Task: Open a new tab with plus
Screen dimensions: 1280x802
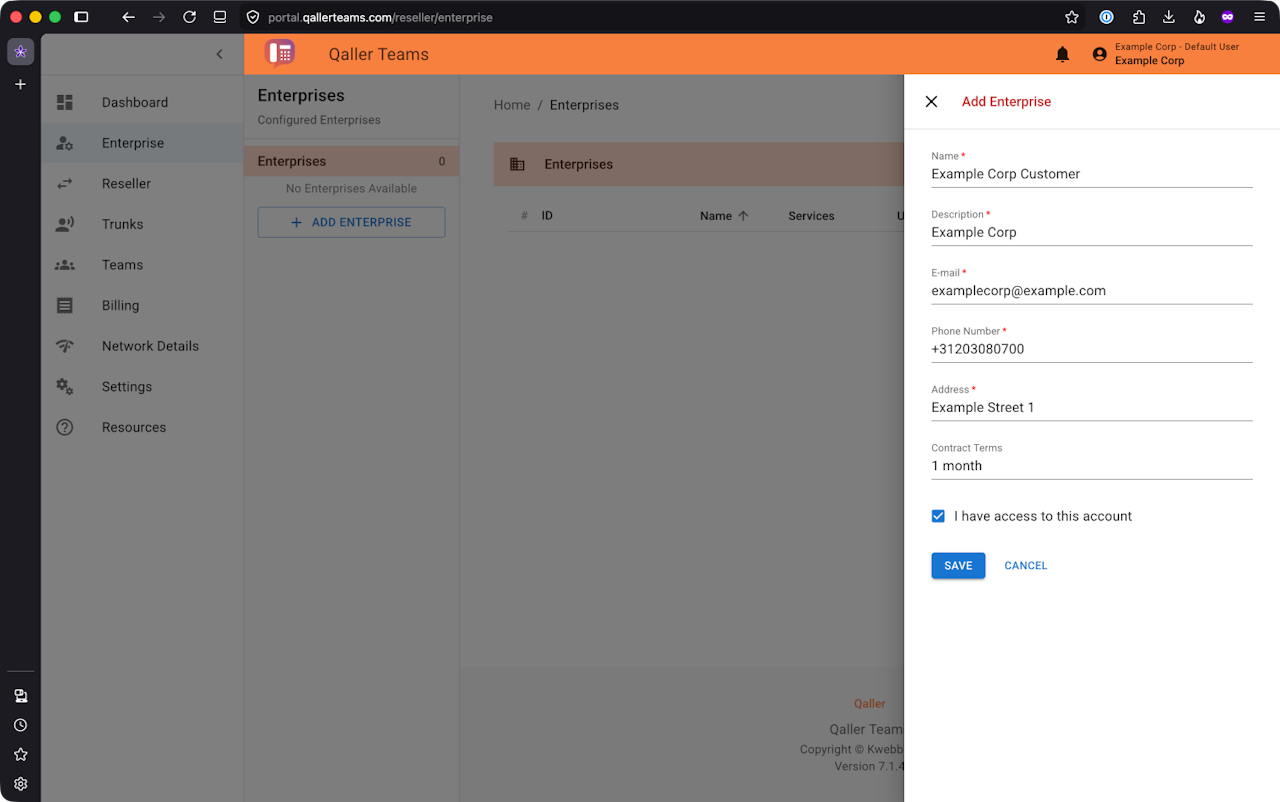Action: [20, 85]
